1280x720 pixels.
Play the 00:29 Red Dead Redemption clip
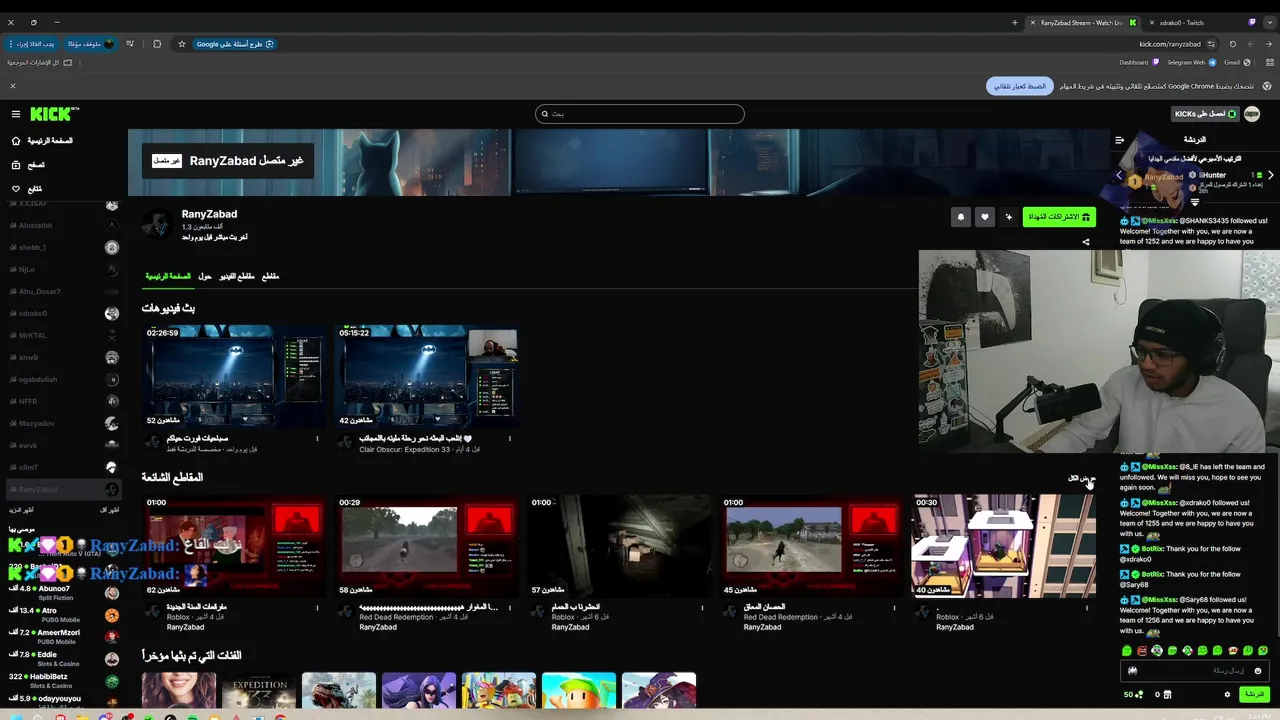pos(427,546)
